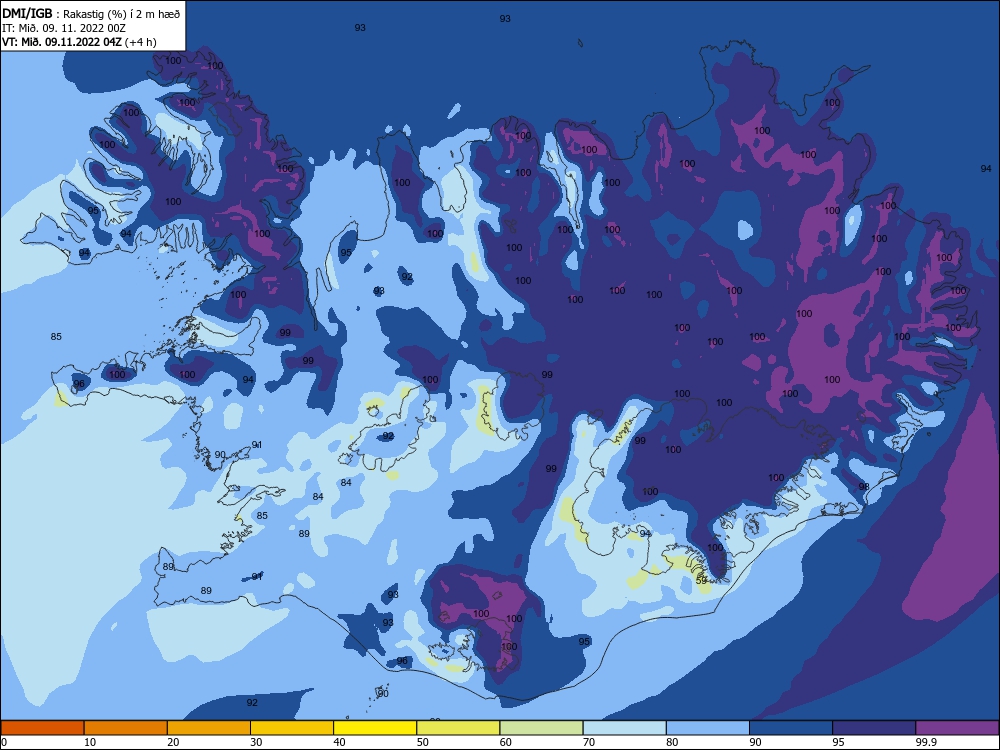
Task: Select the 30–40 golden yellow legend swatch
Action: click(x=292, y=728)
